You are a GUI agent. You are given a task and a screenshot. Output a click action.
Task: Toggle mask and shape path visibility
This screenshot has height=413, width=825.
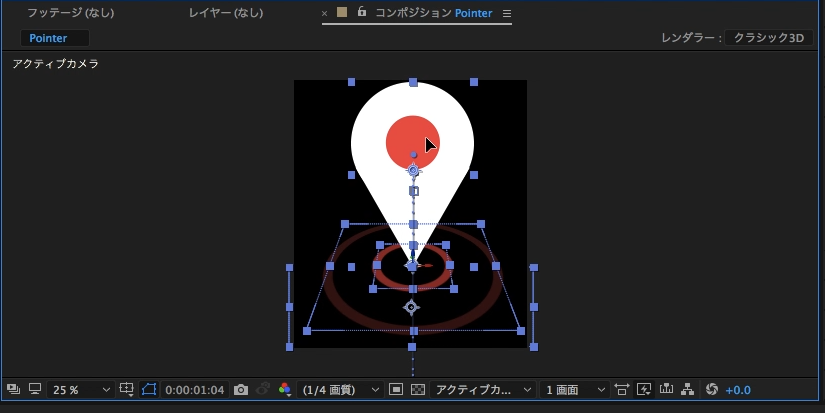pos(149,389)
